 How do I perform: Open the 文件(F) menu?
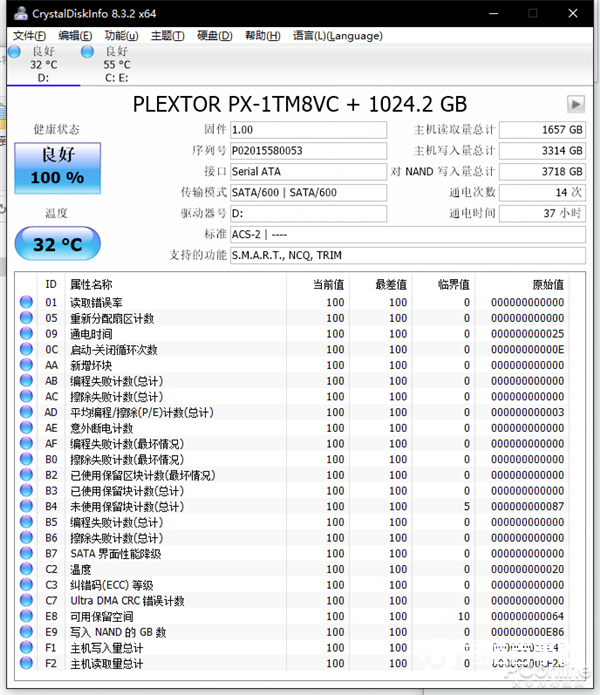click(29, 35)
